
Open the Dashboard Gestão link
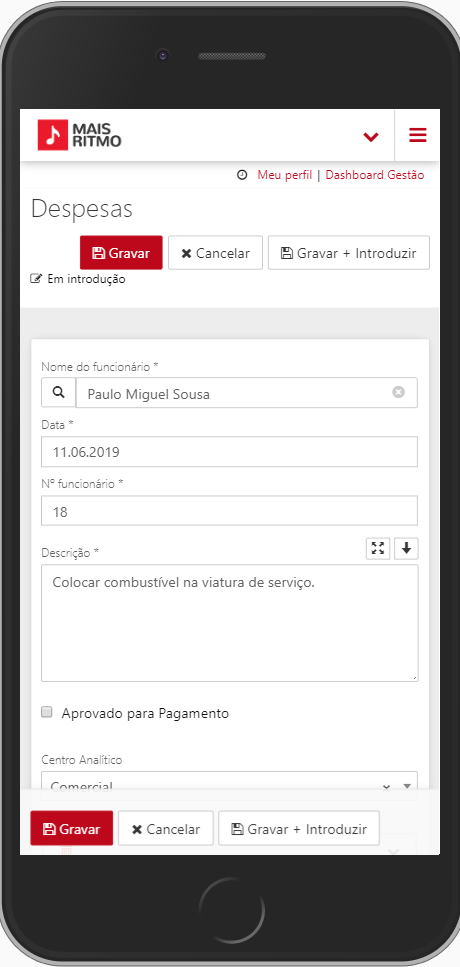click(375, 175)
